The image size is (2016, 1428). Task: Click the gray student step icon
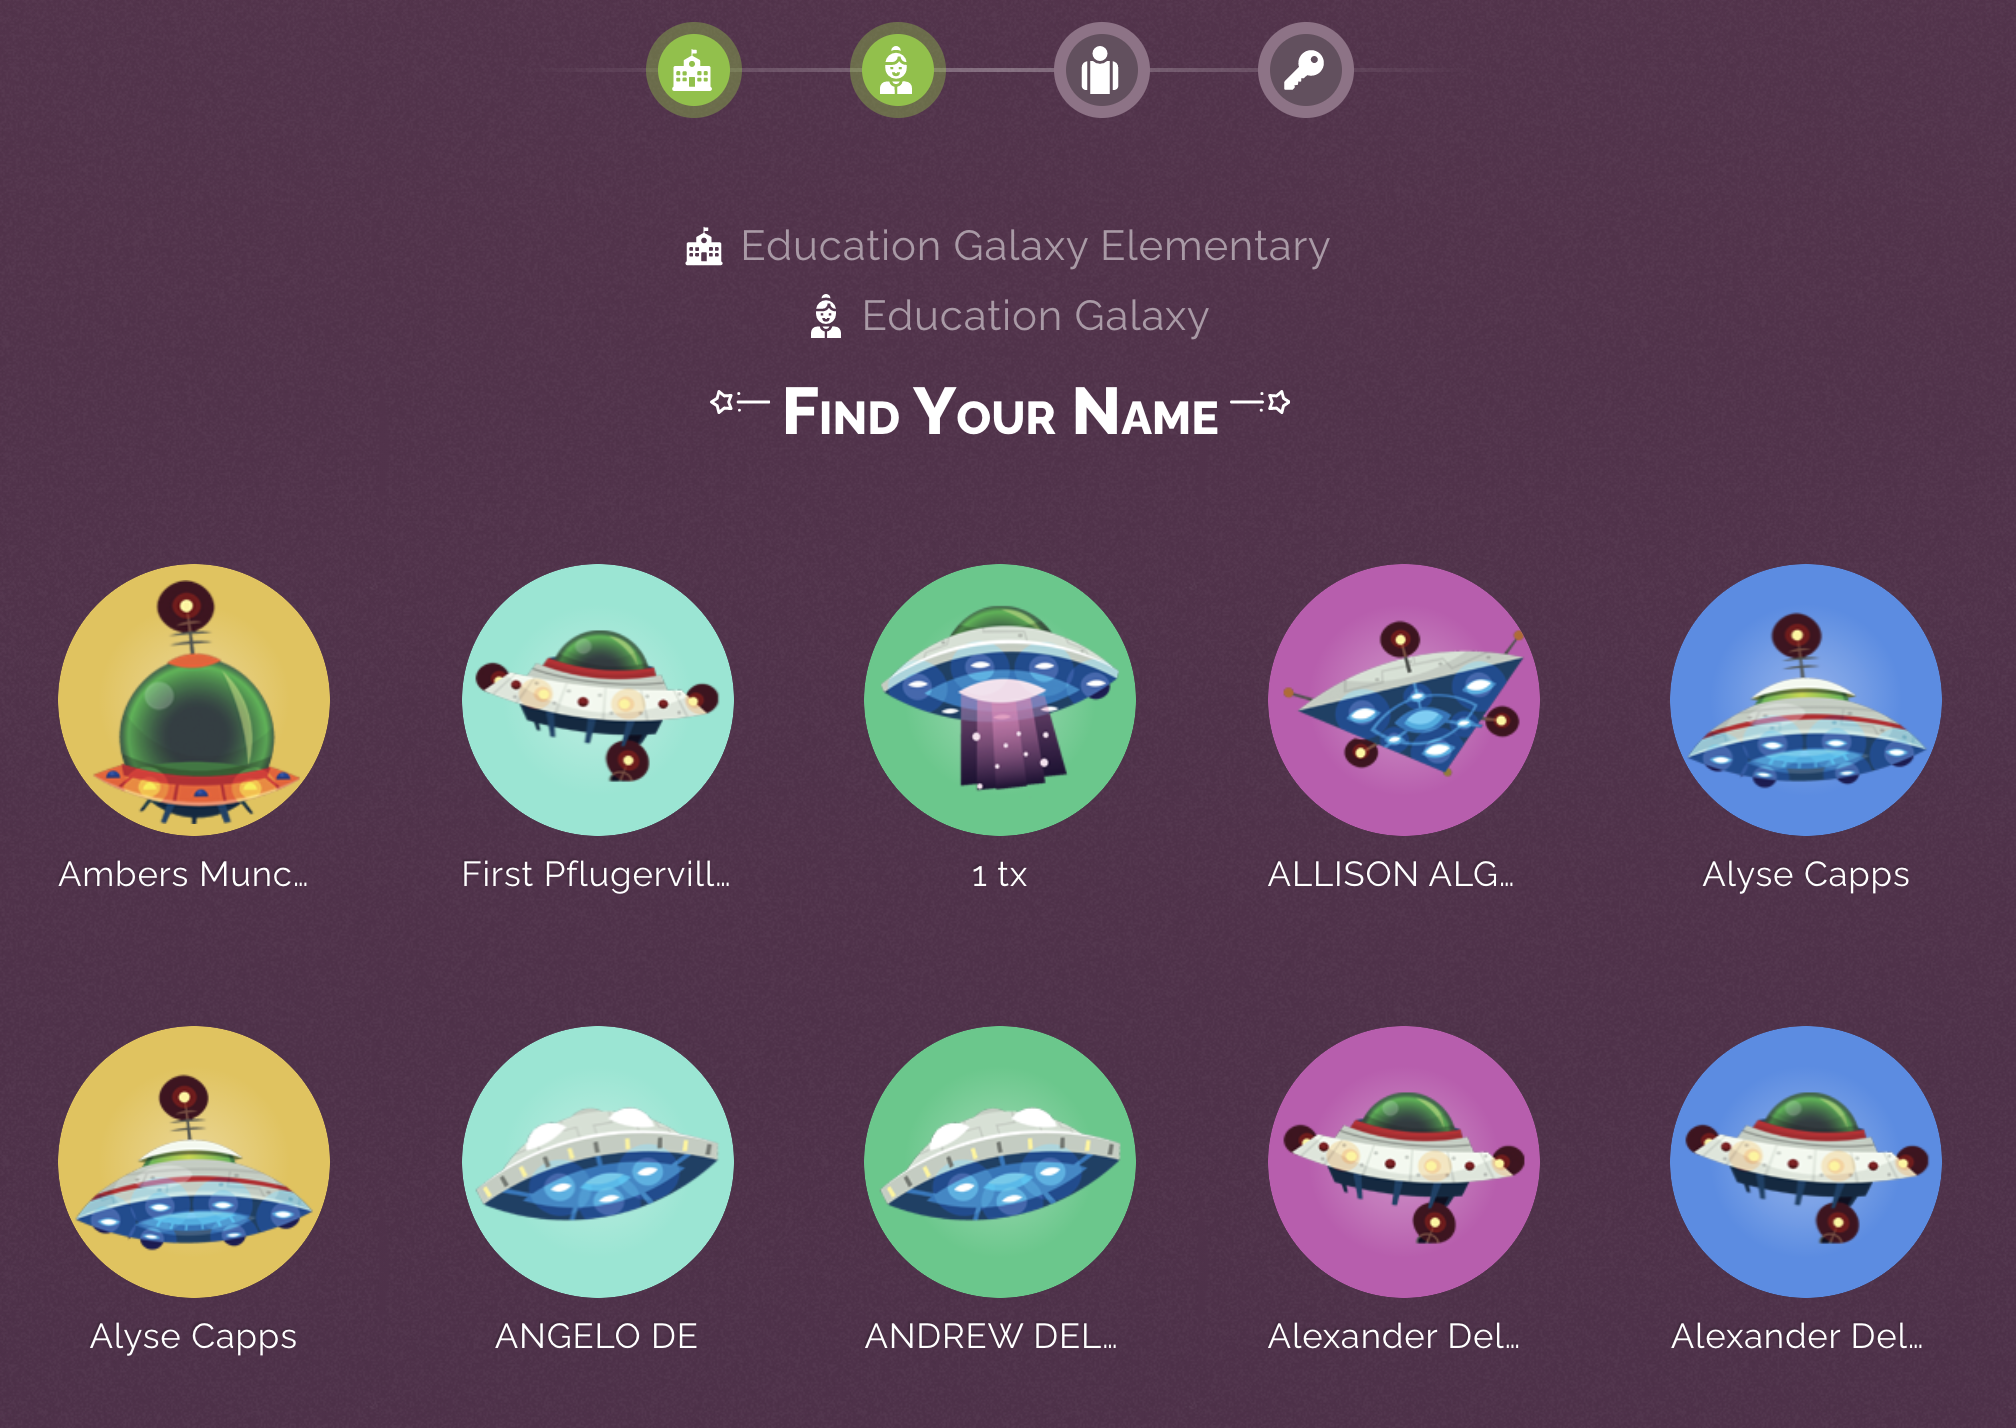(1101, 70)
